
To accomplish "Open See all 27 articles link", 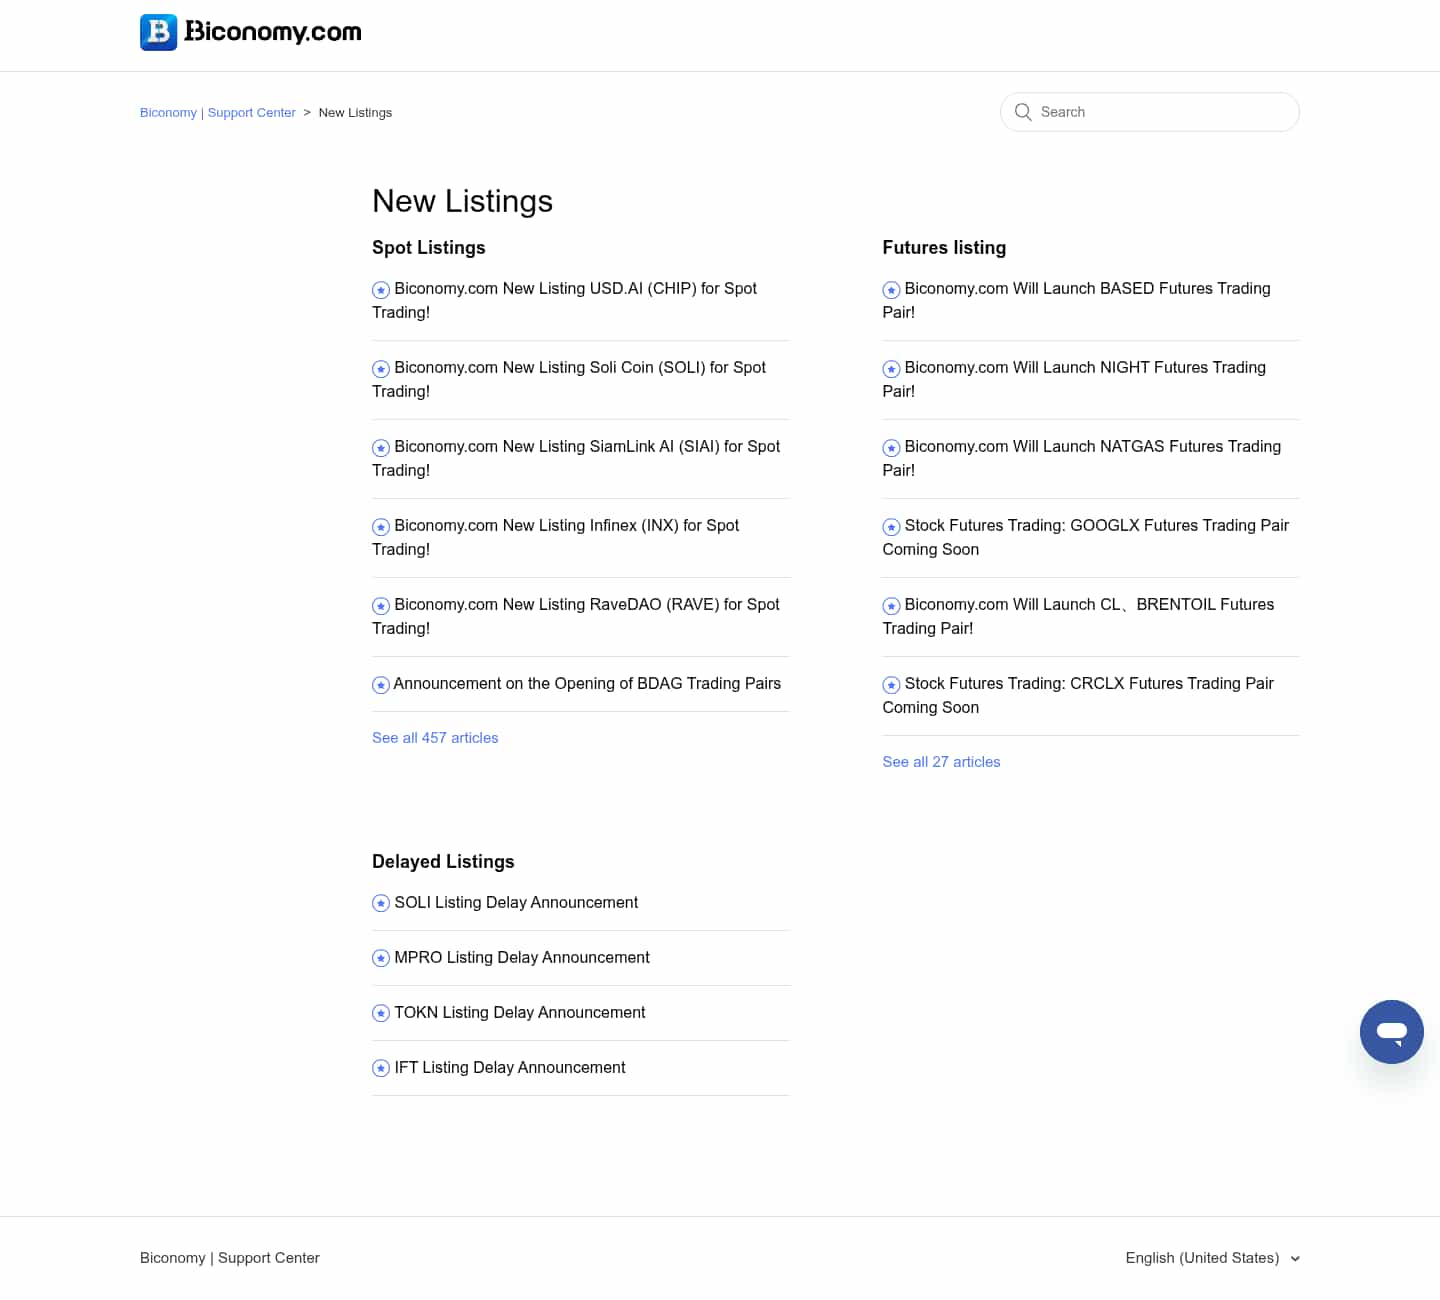I will pyautogui.click(x=941, y=762).
